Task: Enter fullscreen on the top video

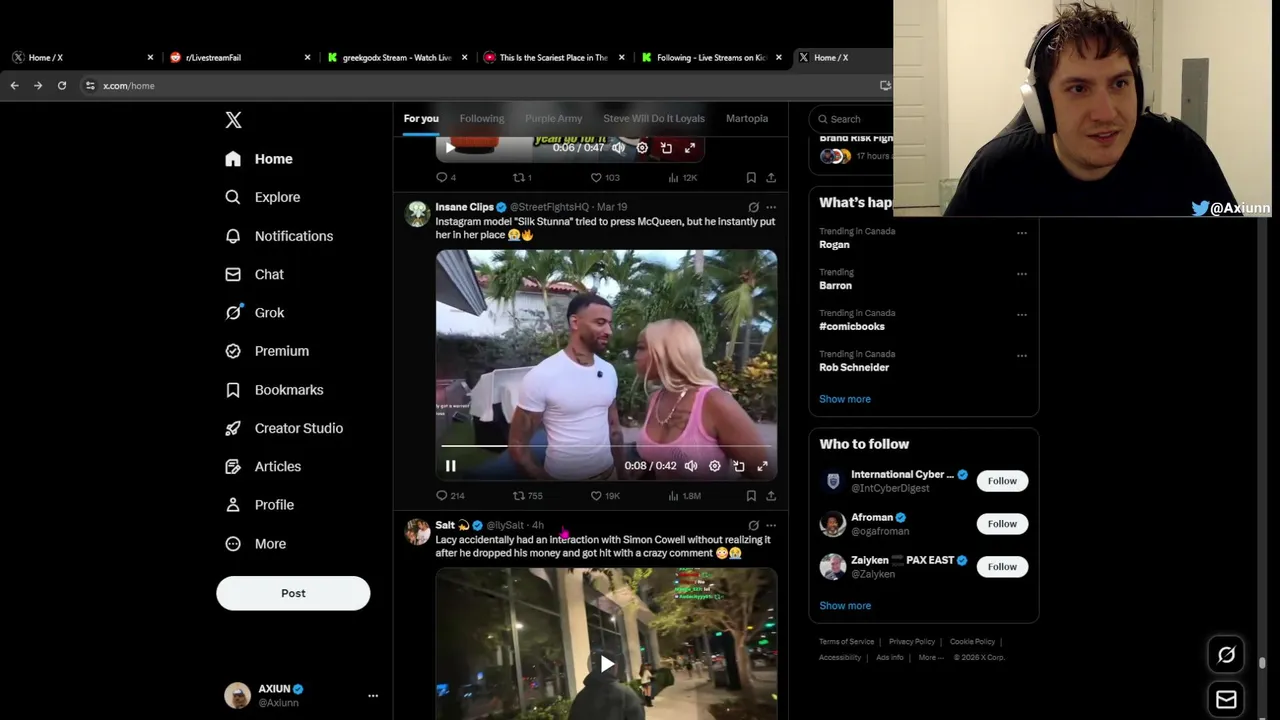Action: tap(690, 148)
